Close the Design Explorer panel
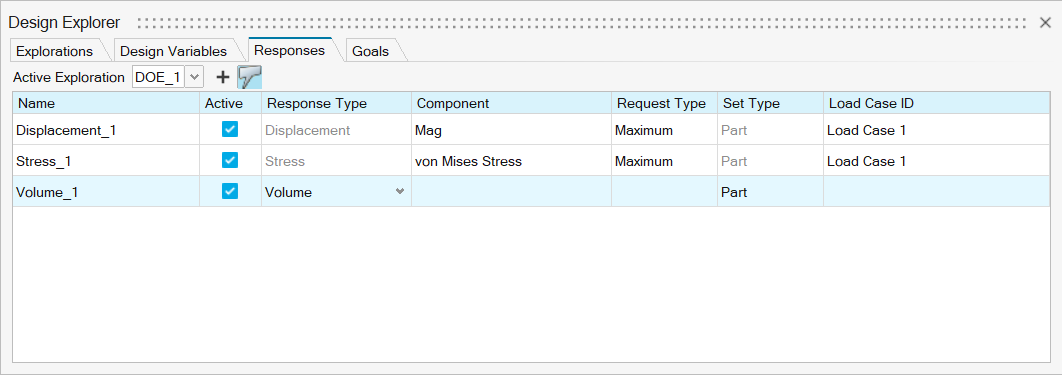This screenshot has height=375, width=1062. coord(1045,23)
